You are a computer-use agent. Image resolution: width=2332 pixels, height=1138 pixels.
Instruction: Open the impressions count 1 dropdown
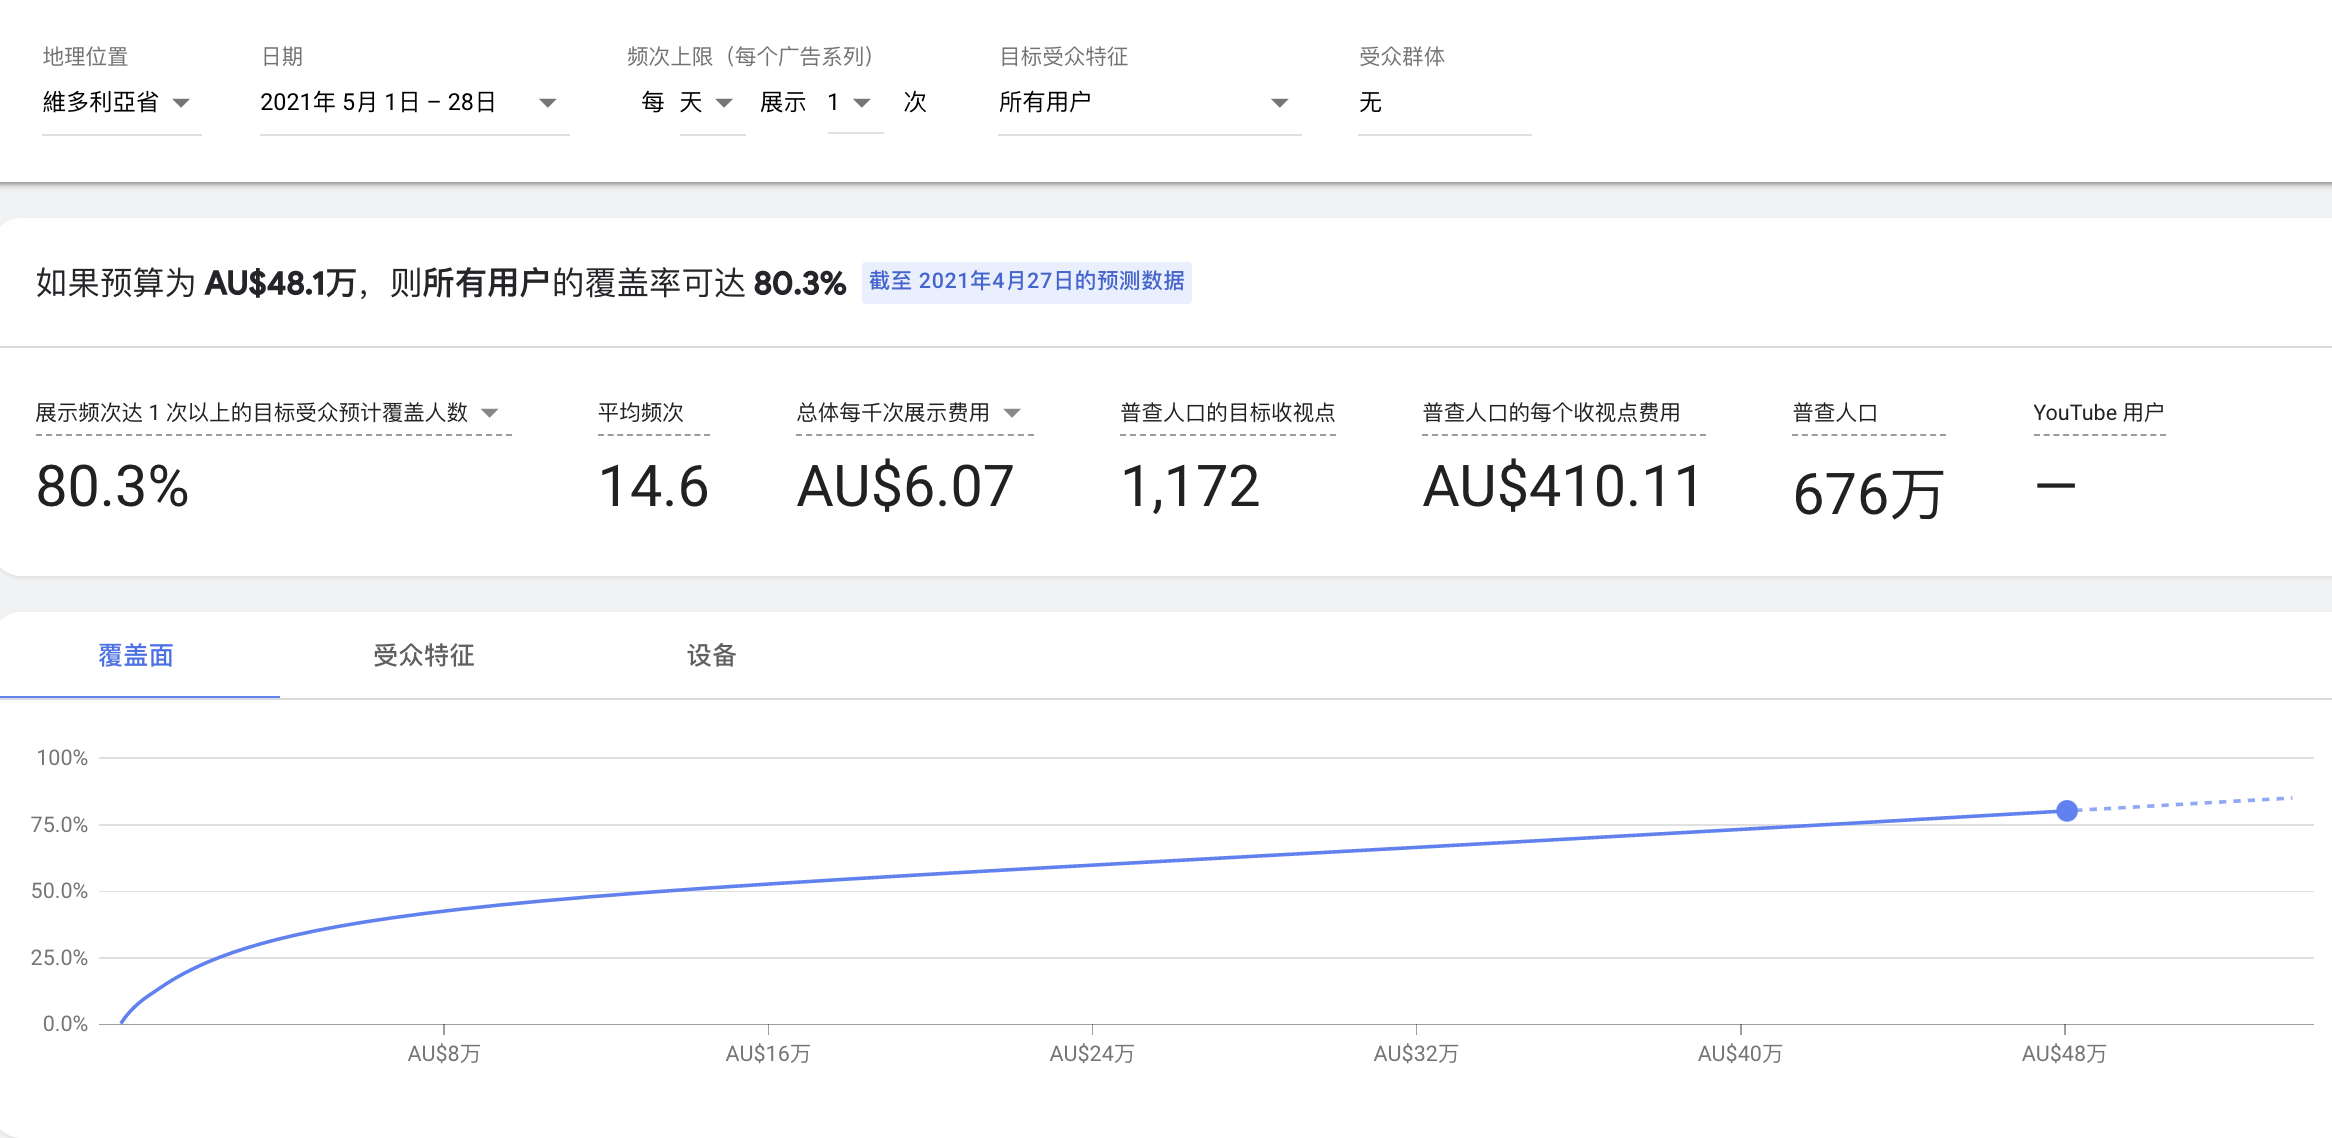[x=855, y=103]
